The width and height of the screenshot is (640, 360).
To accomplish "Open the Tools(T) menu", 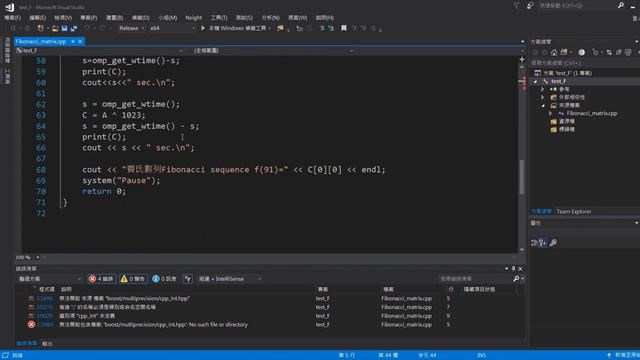I will (x=219, y=18).
